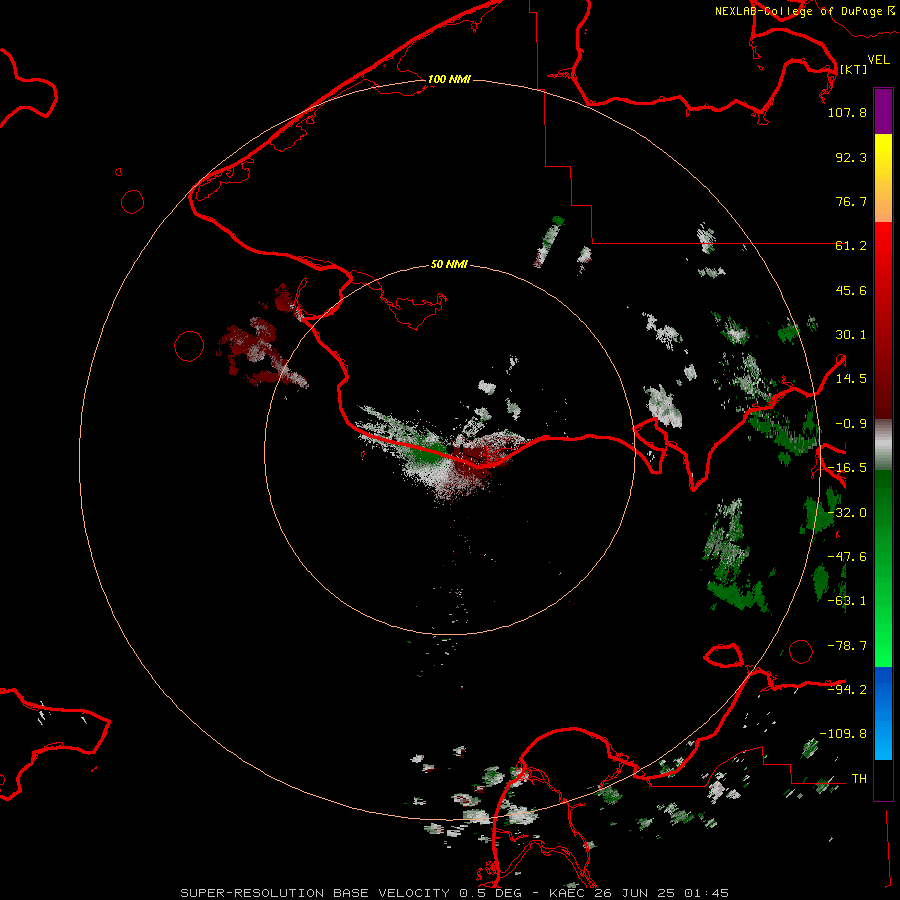Click the [KT] units label
Viewport: 900px width, 900px height.
pos(854,69)
